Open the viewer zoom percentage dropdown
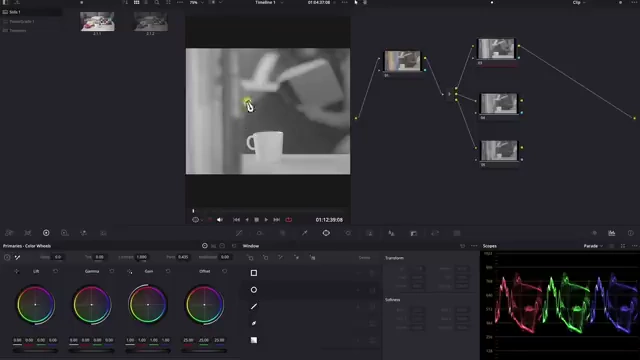Viewport: 640px width, 360px height. click(x=196, y=2)
